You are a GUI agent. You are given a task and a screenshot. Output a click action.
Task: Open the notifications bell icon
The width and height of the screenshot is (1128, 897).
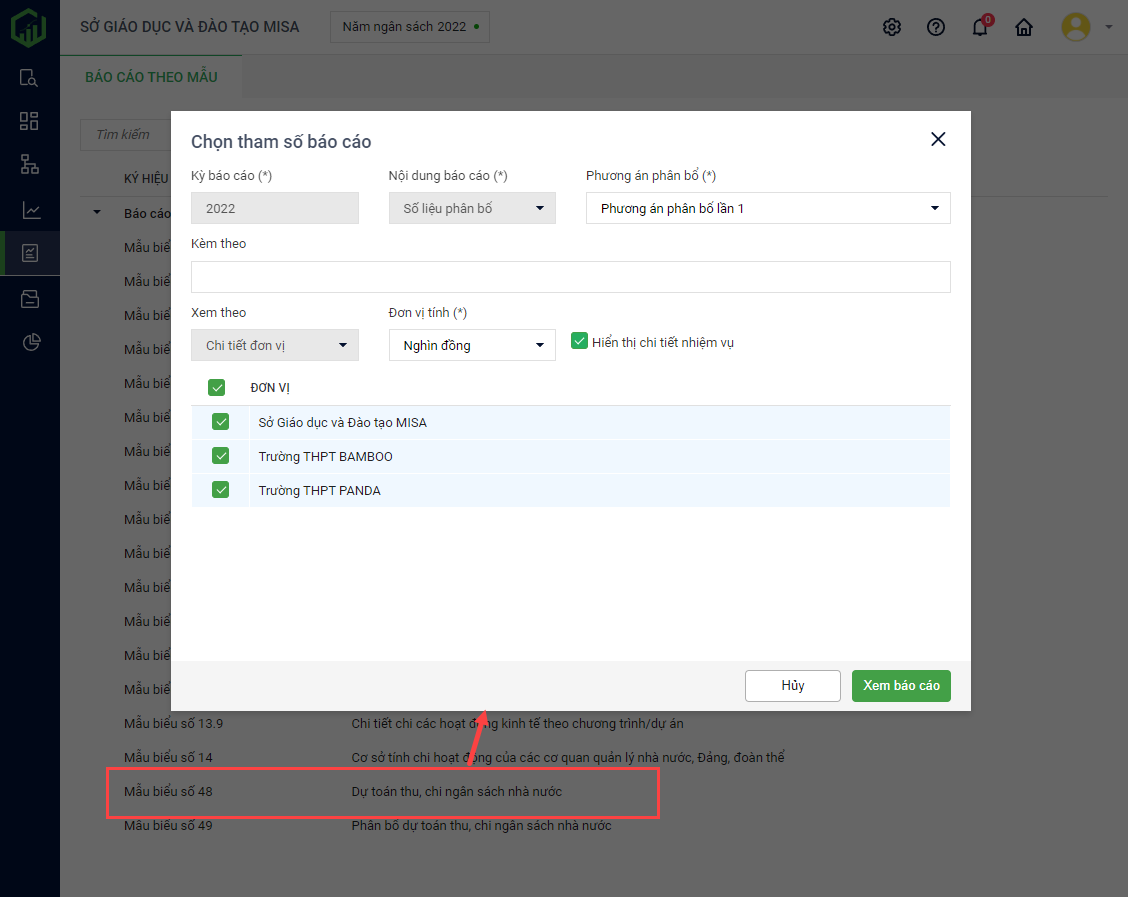pyautogui.click(x=980, y=27)
